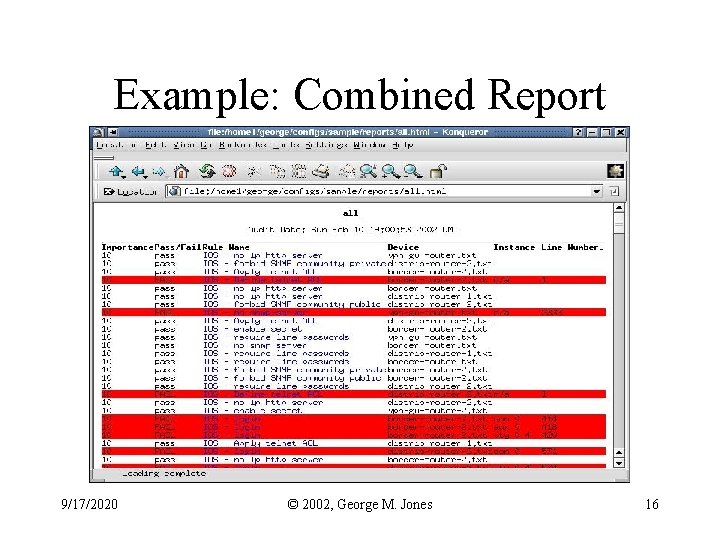Click 'vpn-gw-router.txt' in the first table row
720x540 pixels.
432,255
